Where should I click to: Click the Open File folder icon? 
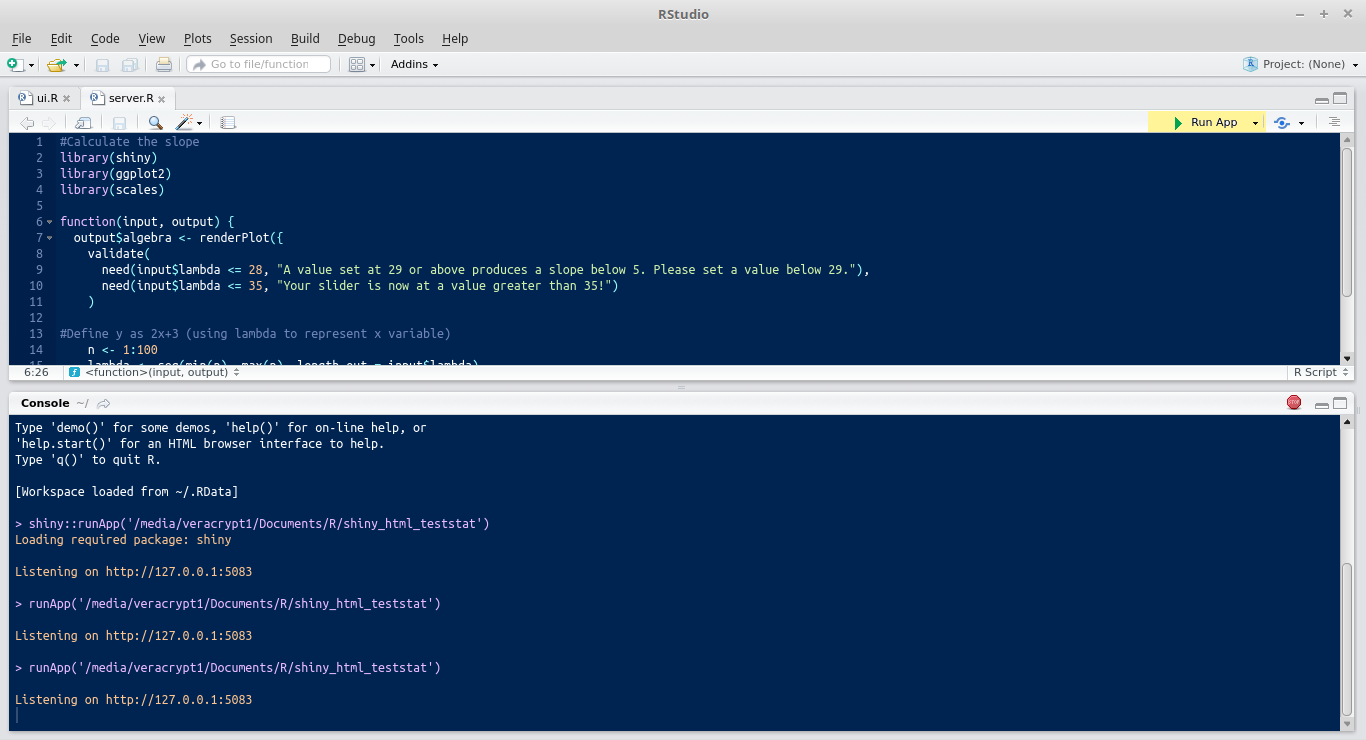click(x=56, y=64)
